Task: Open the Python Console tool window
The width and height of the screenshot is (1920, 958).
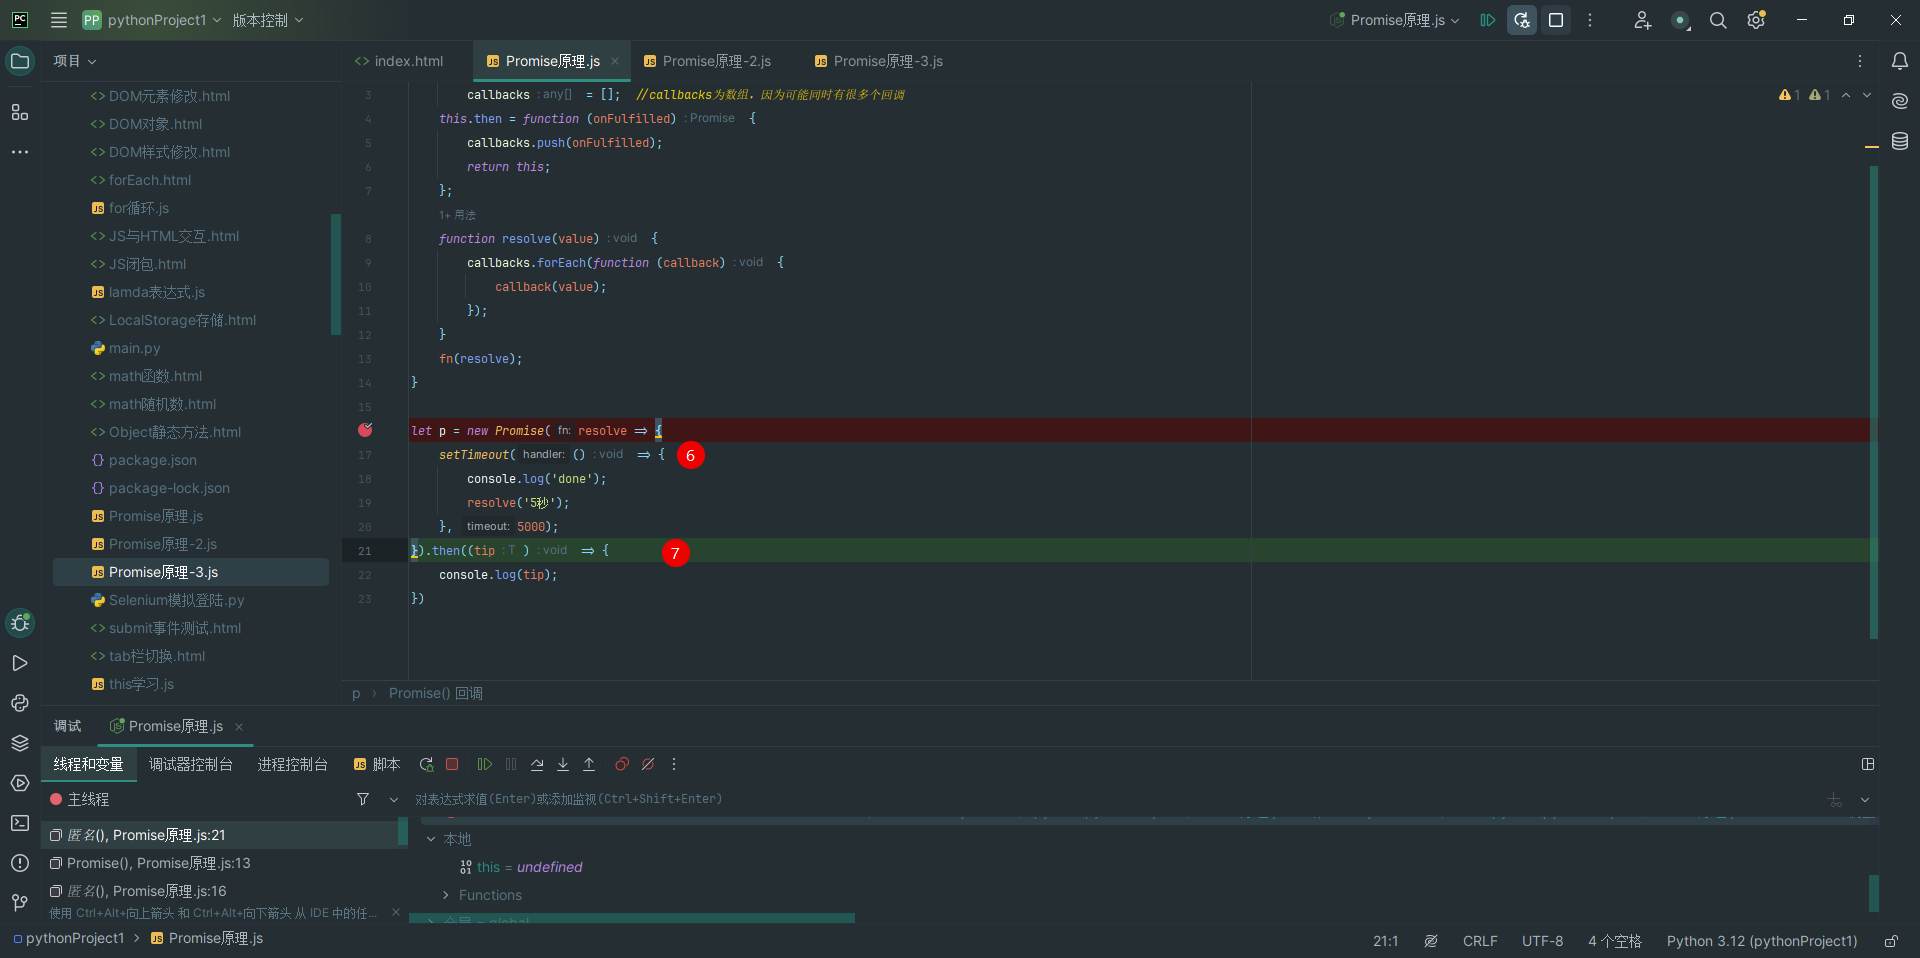Action: click(20, 703)
